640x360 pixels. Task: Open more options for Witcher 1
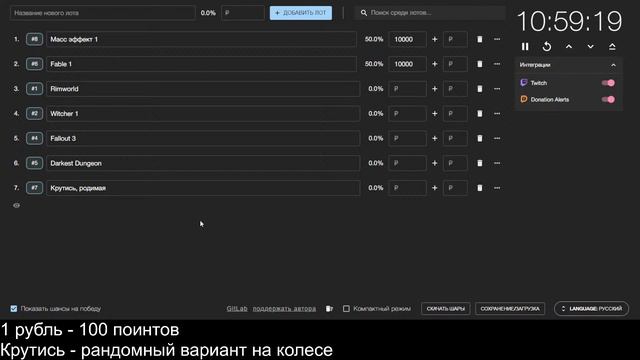tap(497, 114)
